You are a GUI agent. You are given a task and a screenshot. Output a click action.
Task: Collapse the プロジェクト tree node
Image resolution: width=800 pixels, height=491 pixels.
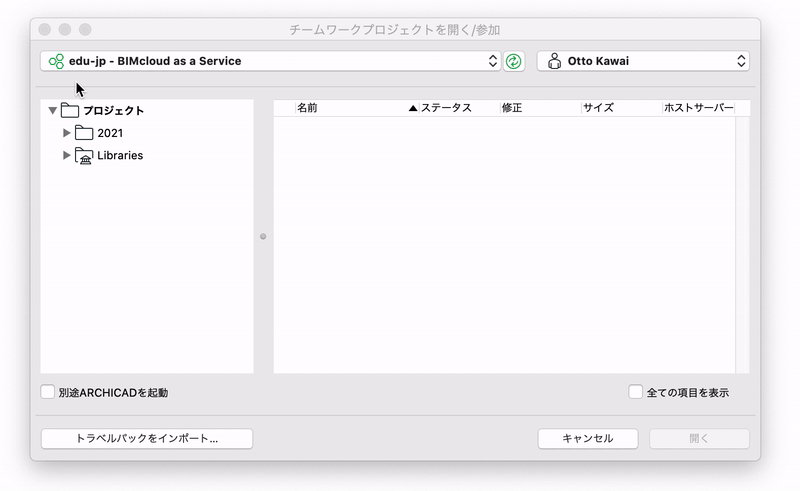pos(52,110)
